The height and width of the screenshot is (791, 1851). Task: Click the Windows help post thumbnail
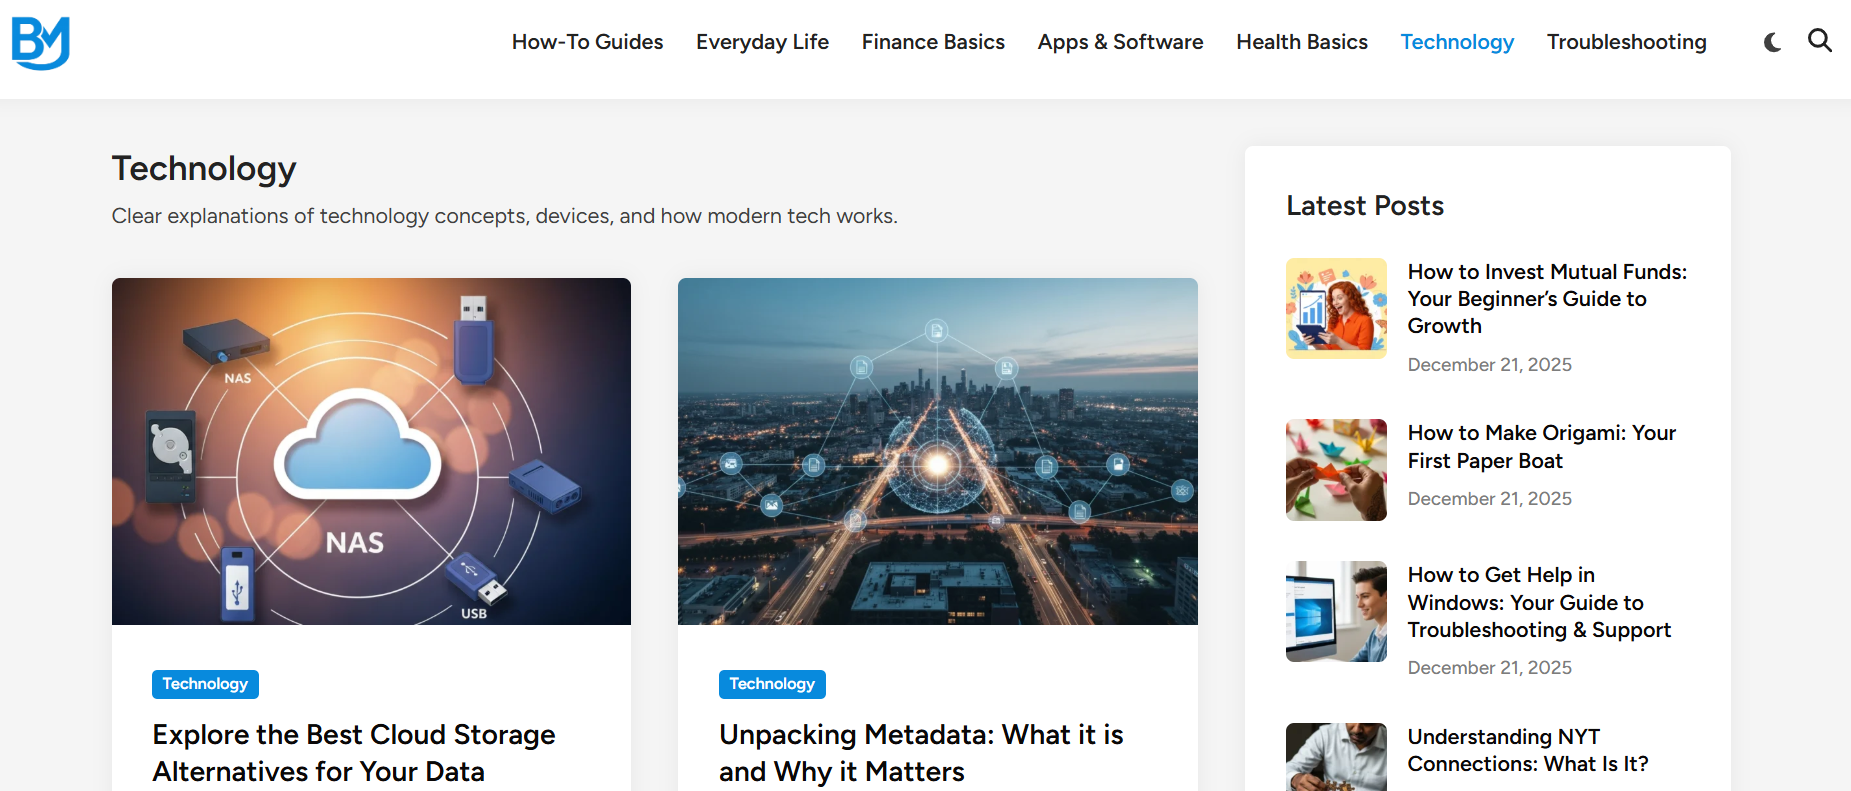click(x=1336, y=611)
